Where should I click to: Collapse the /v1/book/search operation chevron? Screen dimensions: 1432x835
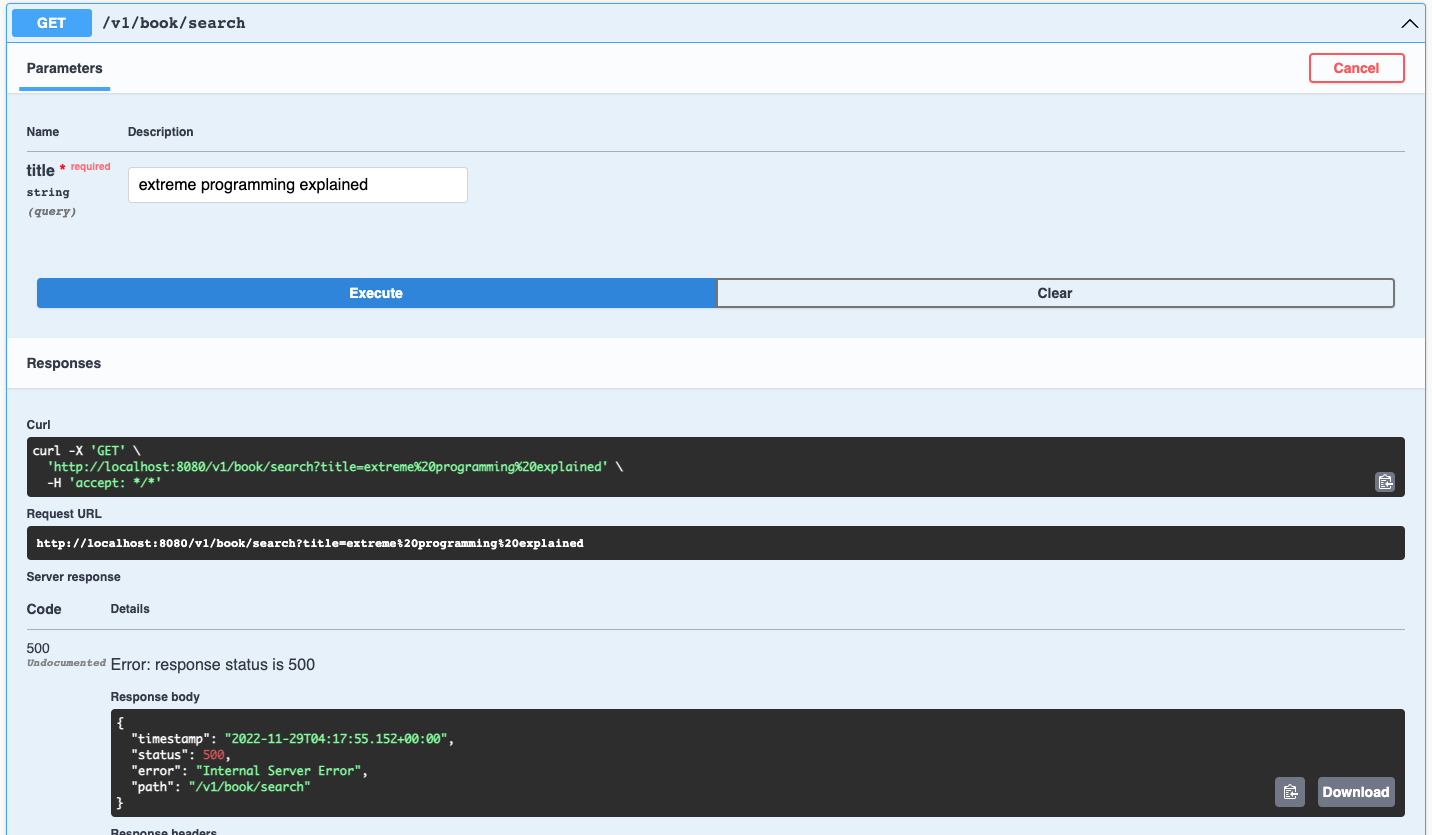[x=1410, y=23]
